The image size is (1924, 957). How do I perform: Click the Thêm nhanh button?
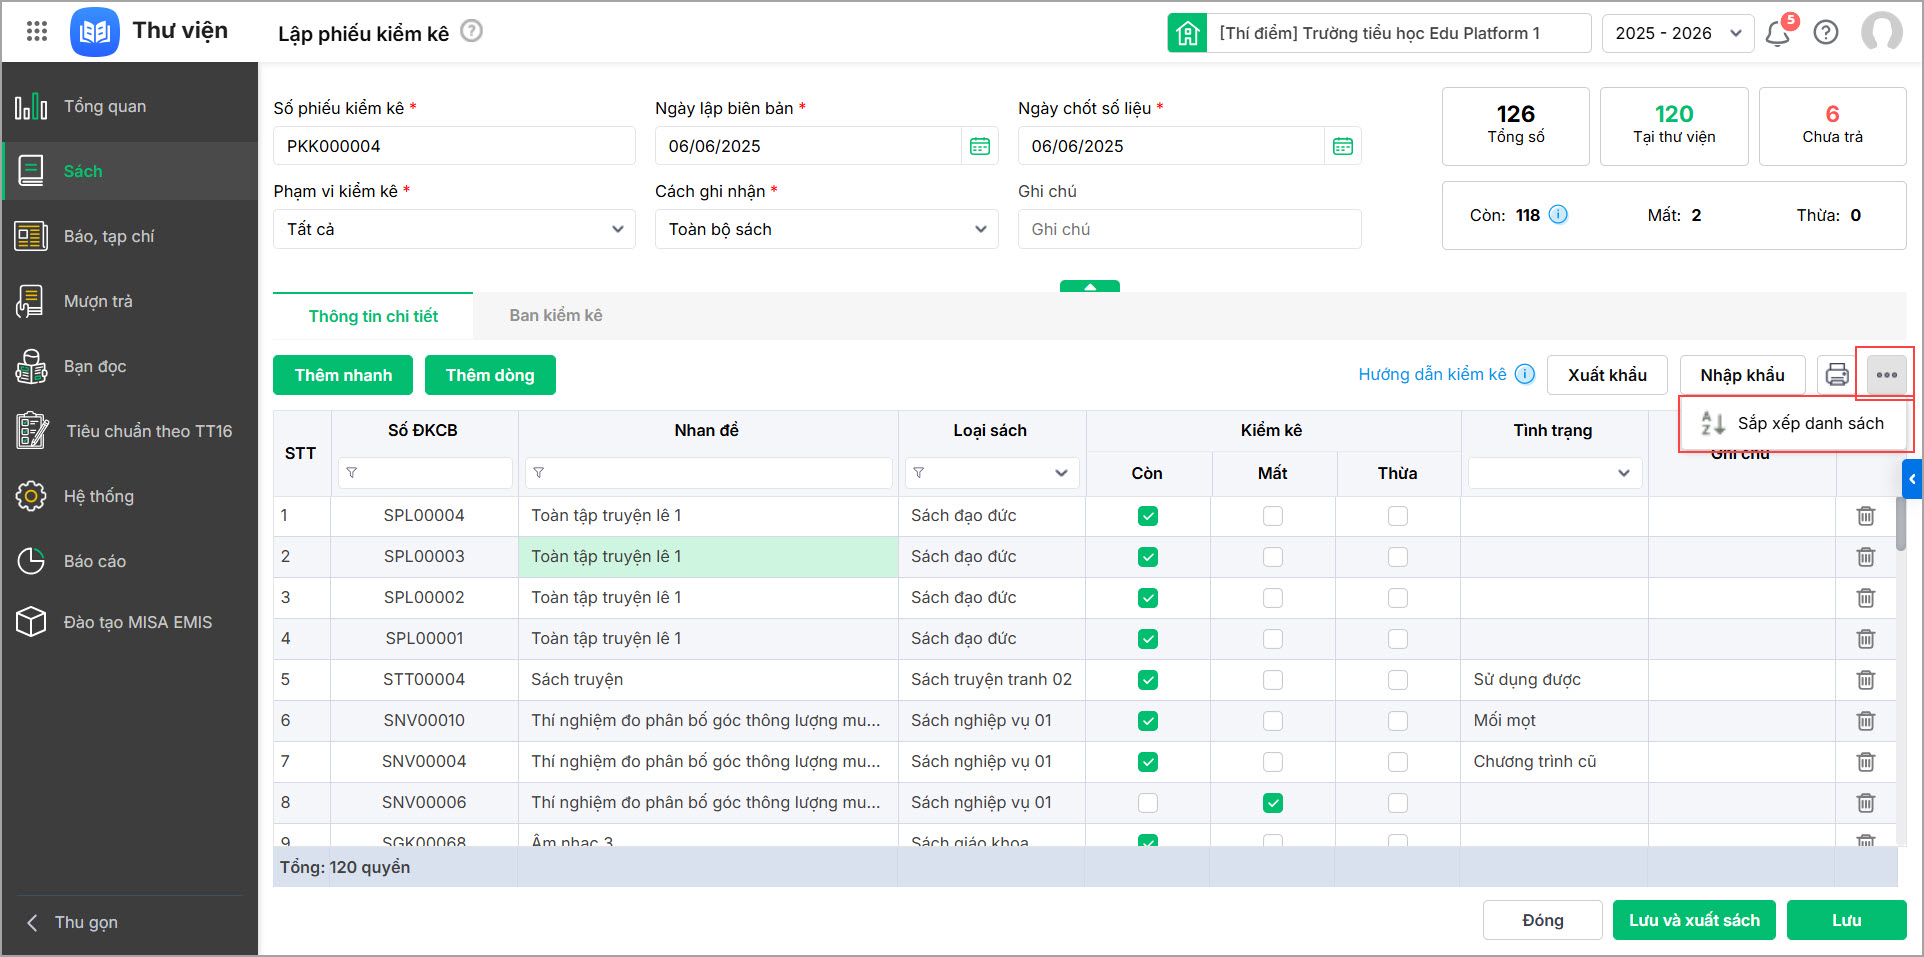(x=343, y=375)
